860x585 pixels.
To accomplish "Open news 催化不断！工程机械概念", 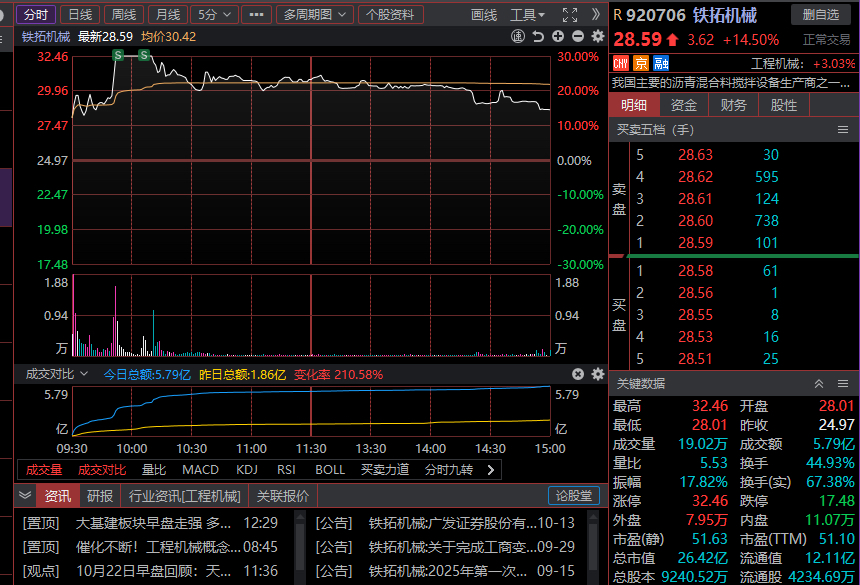I will click(x=158, y=547).
